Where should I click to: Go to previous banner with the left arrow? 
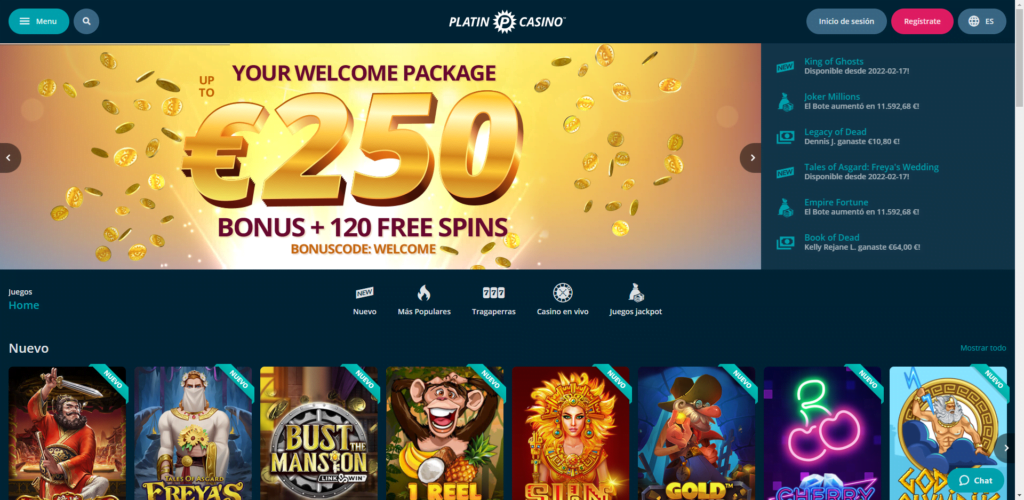10,158
